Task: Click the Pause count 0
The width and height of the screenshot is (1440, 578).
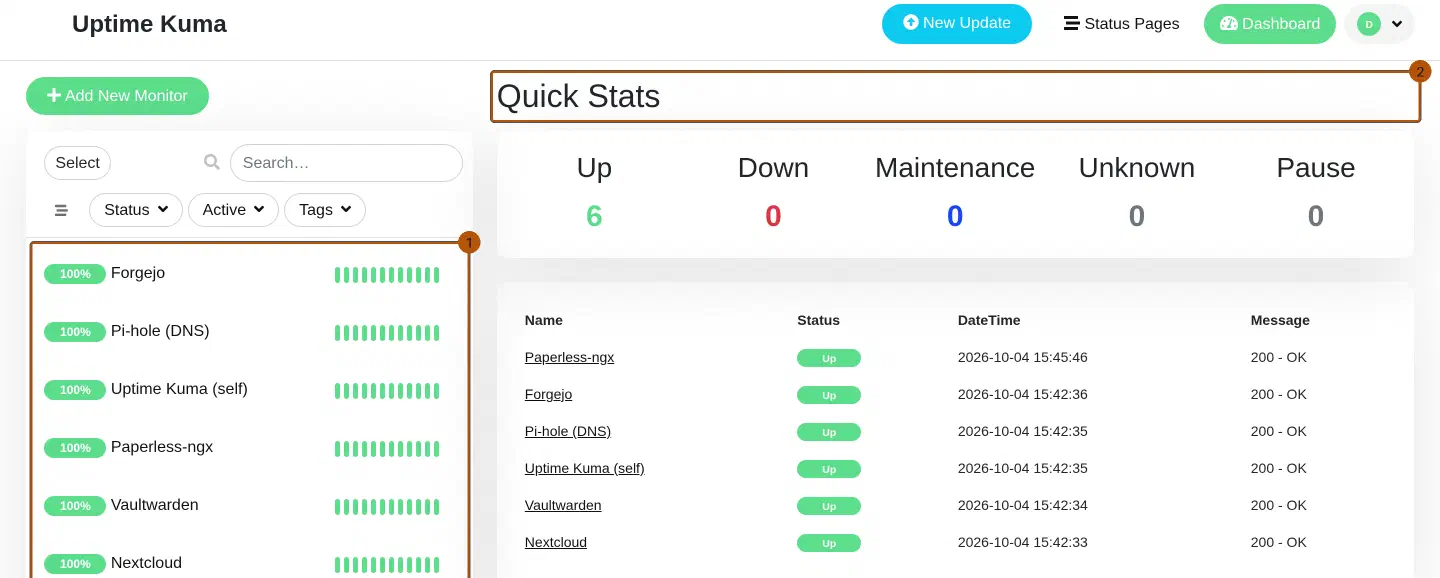Action: tap(1316, 216)
